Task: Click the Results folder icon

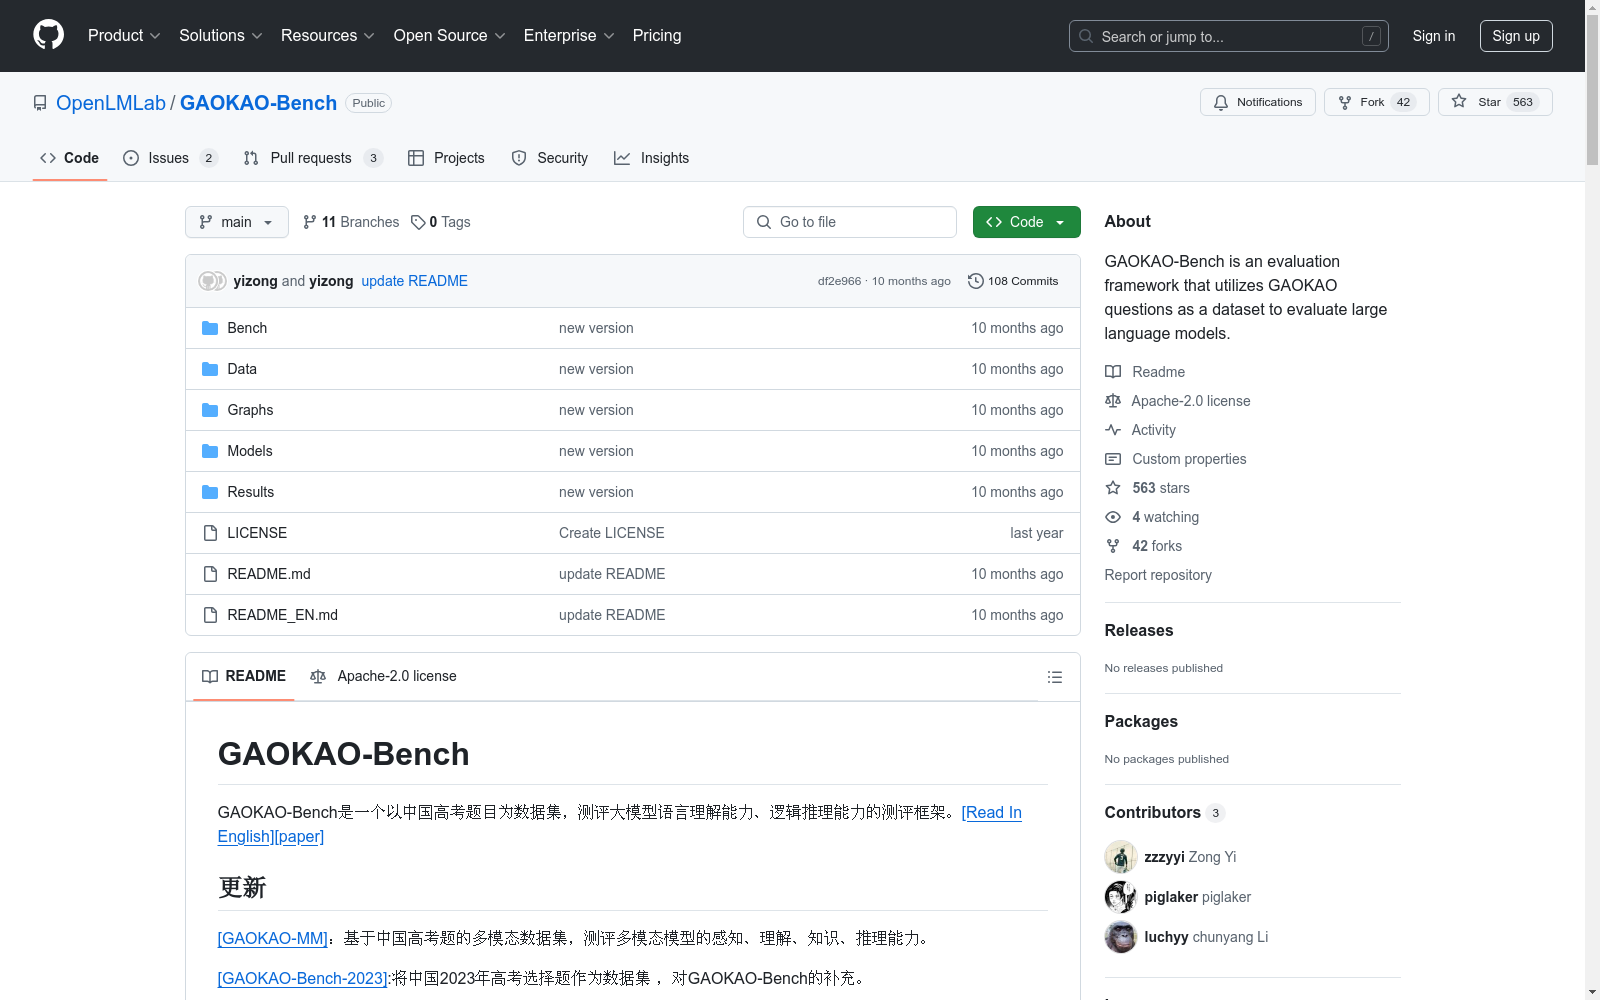Action: tap(210, 492)
